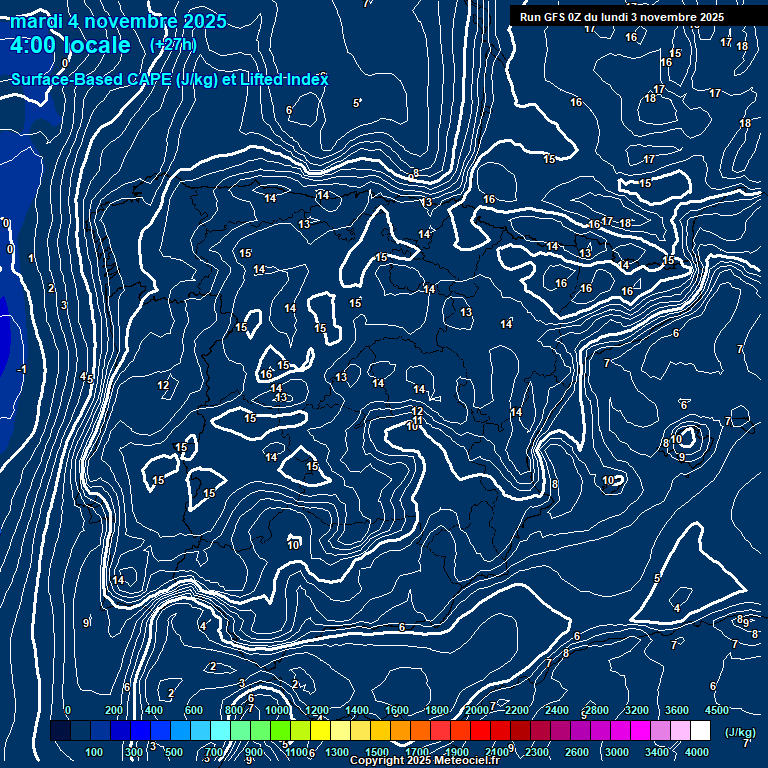Click the 'Copyright 2025 Meteociel.fr' text
This screenshot has height=768, width=768.
[425, 760]
